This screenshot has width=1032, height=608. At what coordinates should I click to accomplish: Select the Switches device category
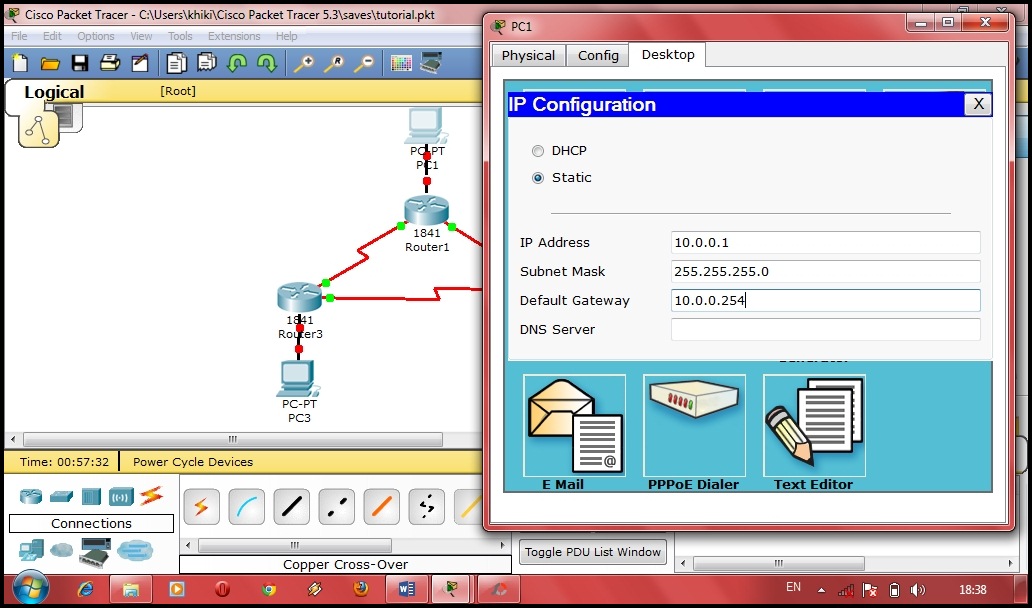click(61, 496)
